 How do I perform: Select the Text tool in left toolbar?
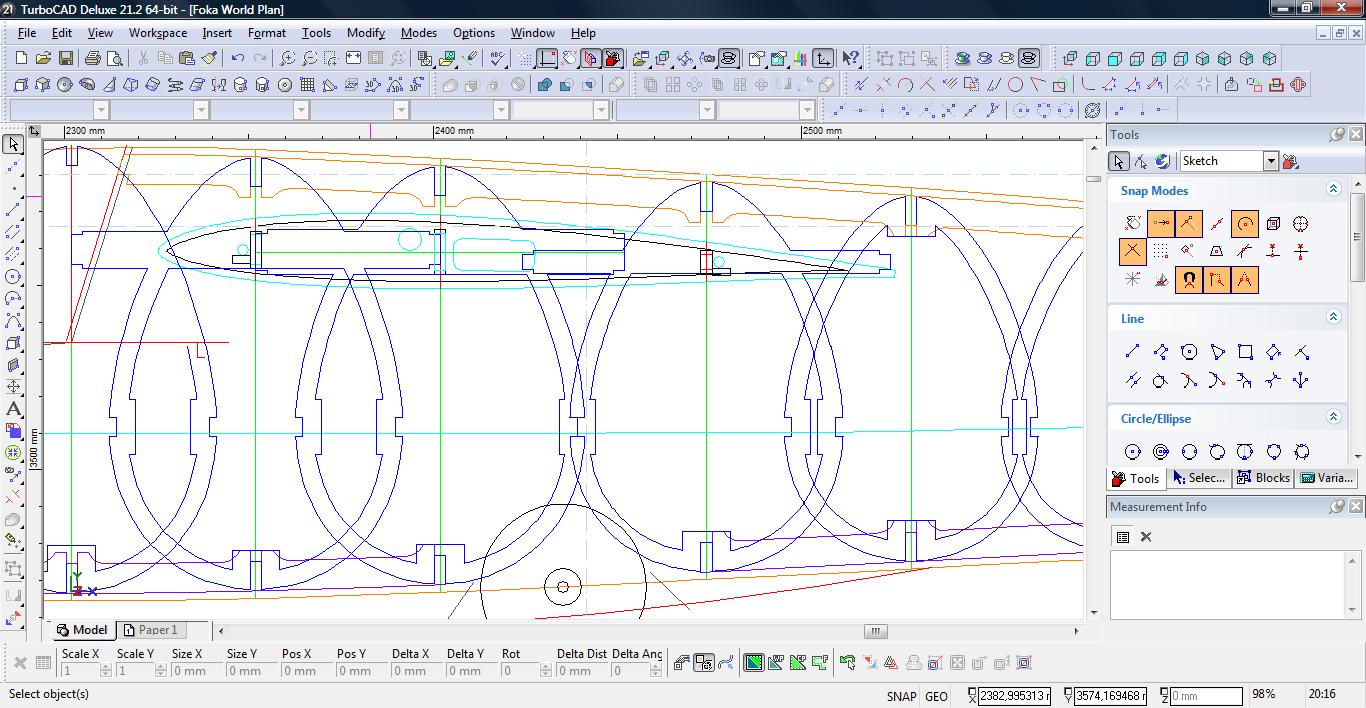tap(13, 409)
